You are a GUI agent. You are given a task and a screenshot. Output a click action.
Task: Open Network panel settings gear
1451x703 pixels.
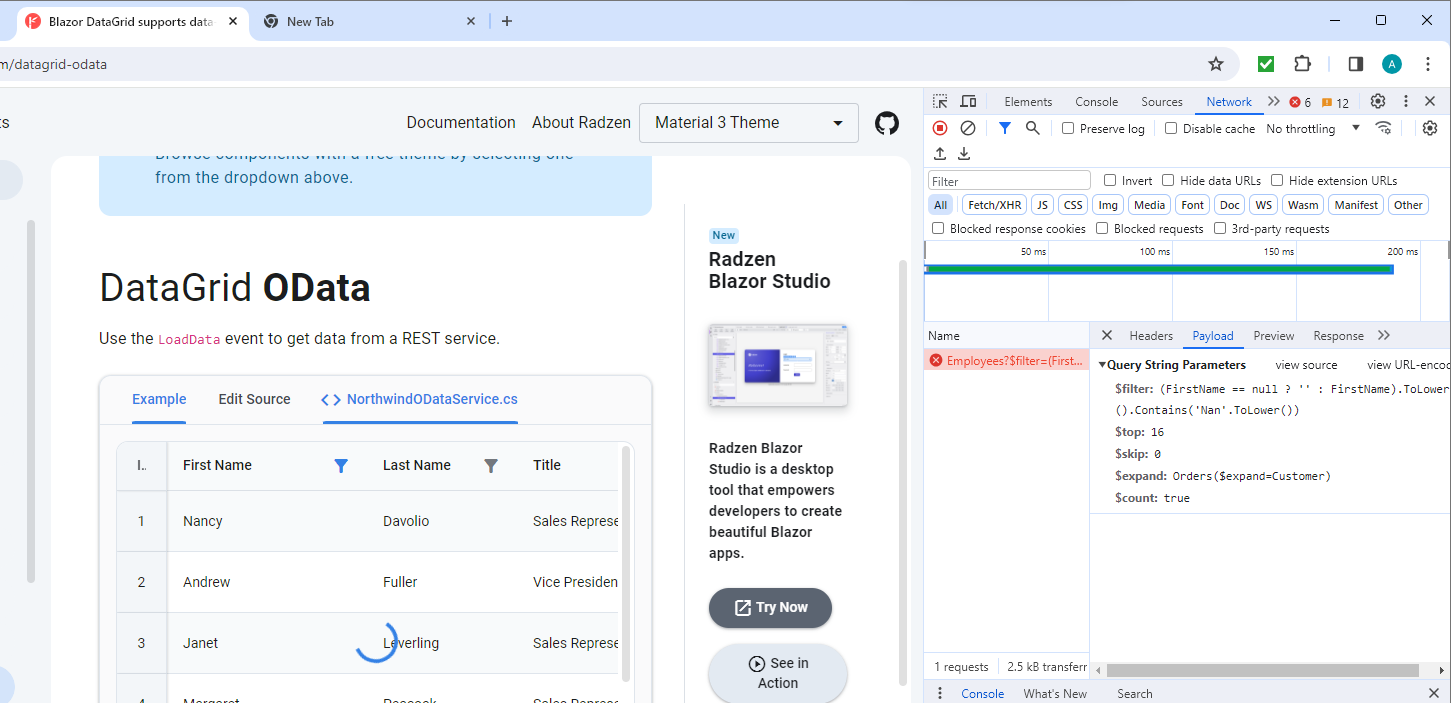point(1430,128)
